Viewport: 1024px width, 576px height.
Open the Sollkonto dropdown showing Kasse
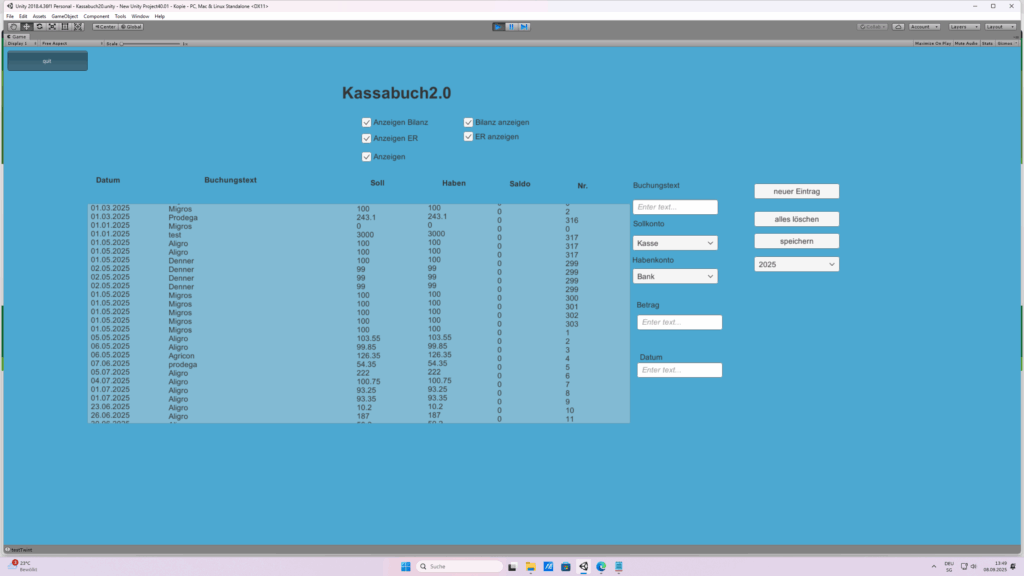click(x=675, y=243)
